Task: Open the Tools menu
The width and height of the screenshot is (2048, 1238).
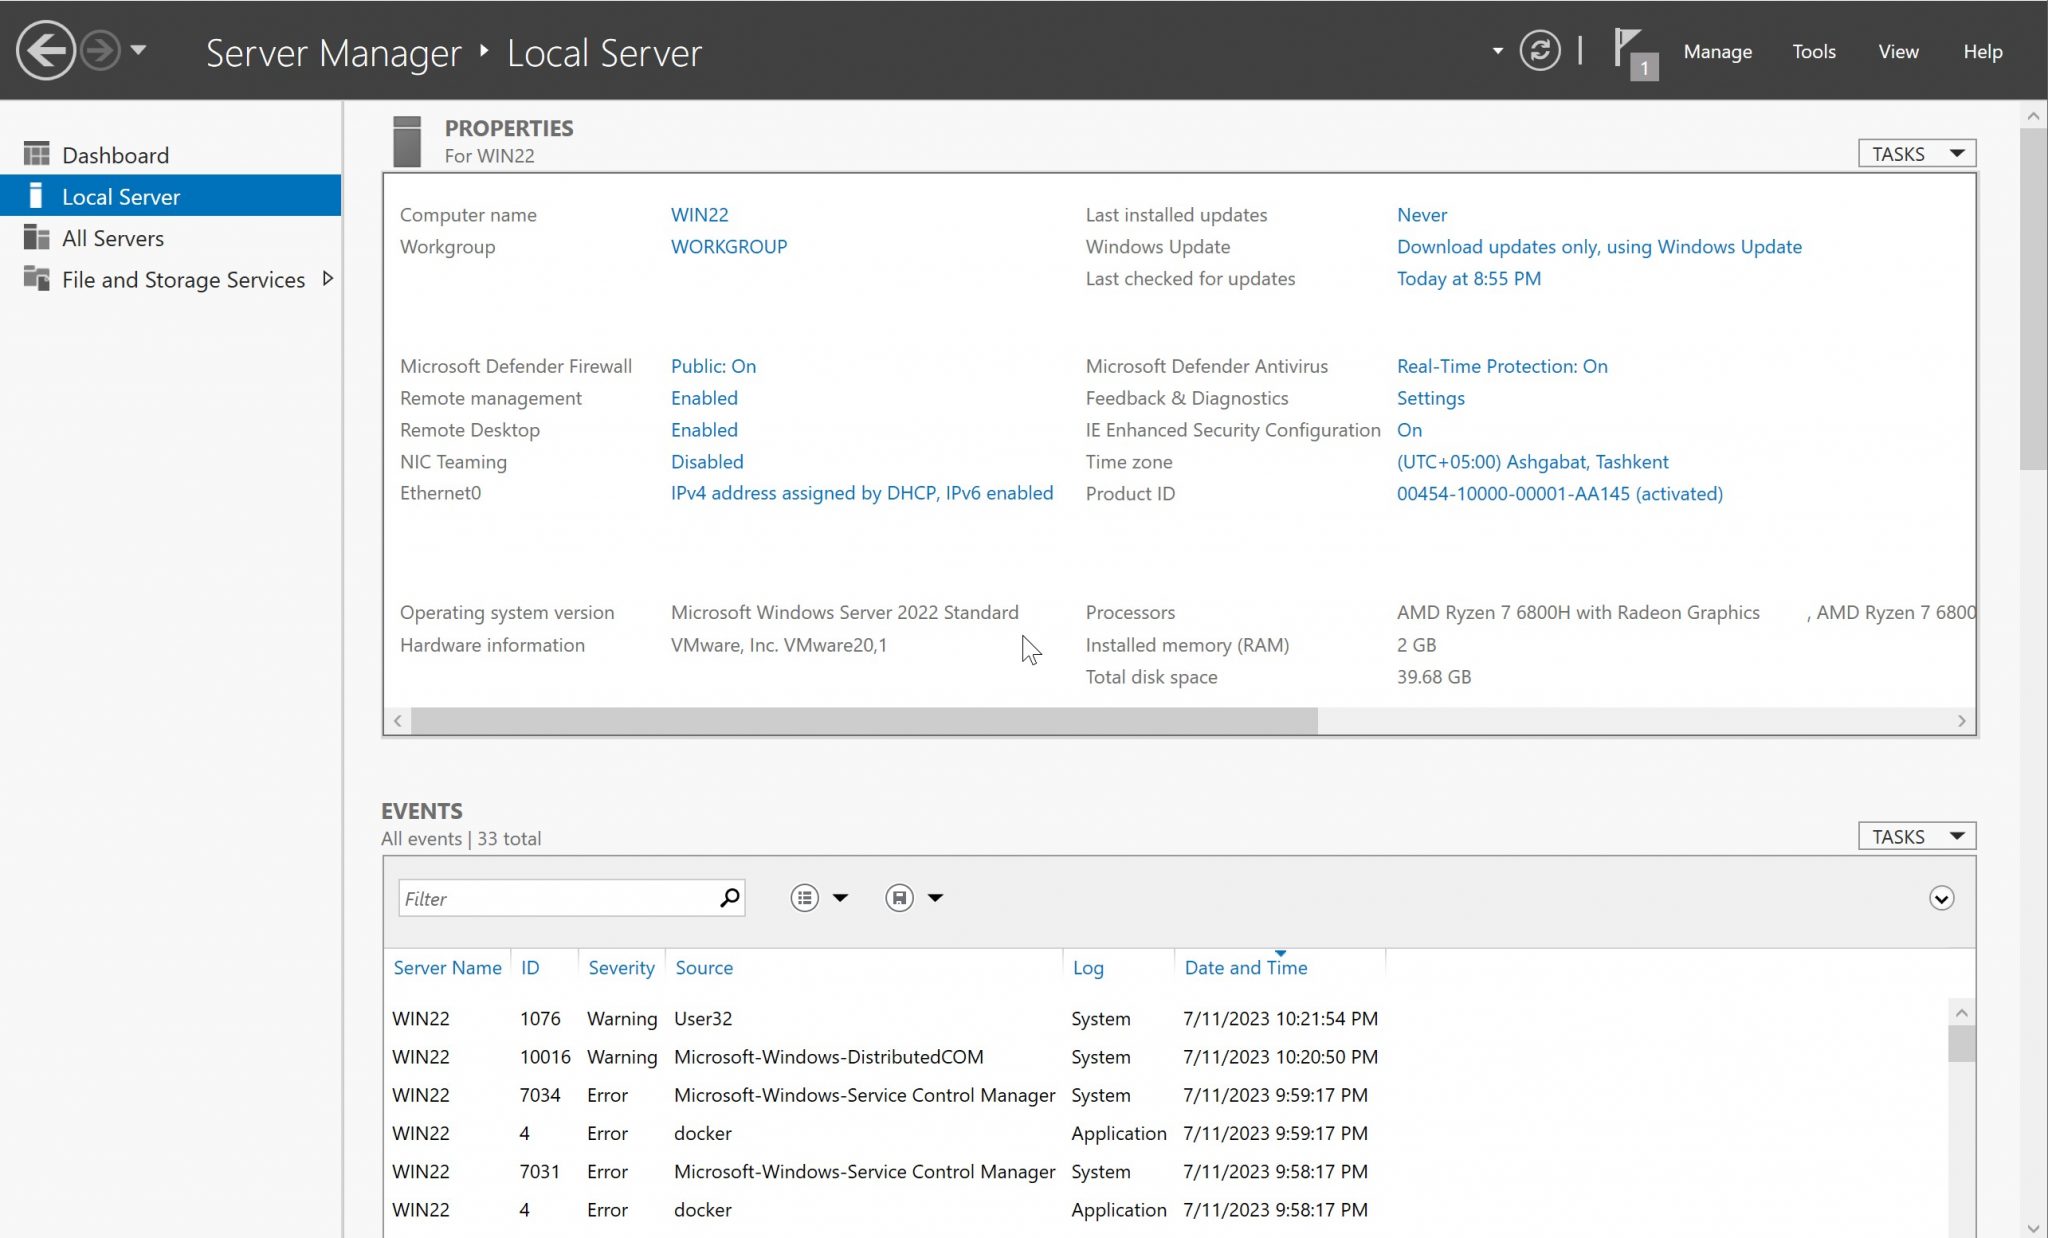Action: point(1813,51)
